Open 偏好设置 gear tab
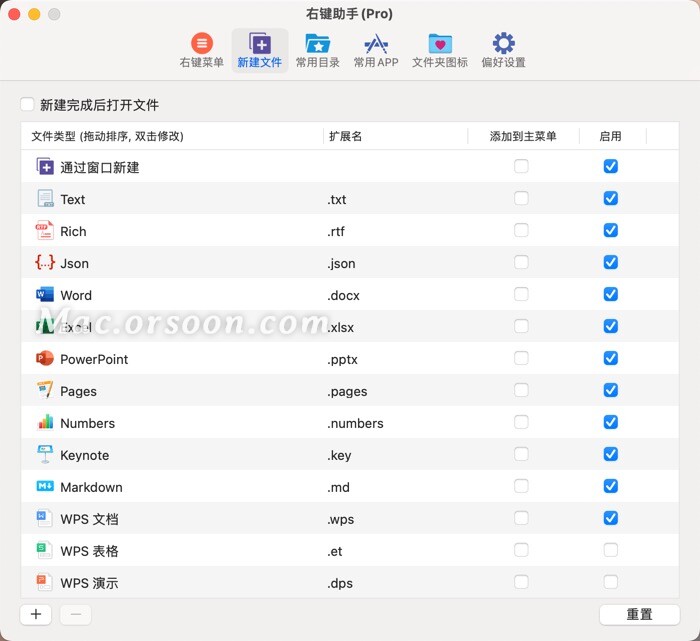The height and width of the screenshot is (641, 700). click(504, 50)
